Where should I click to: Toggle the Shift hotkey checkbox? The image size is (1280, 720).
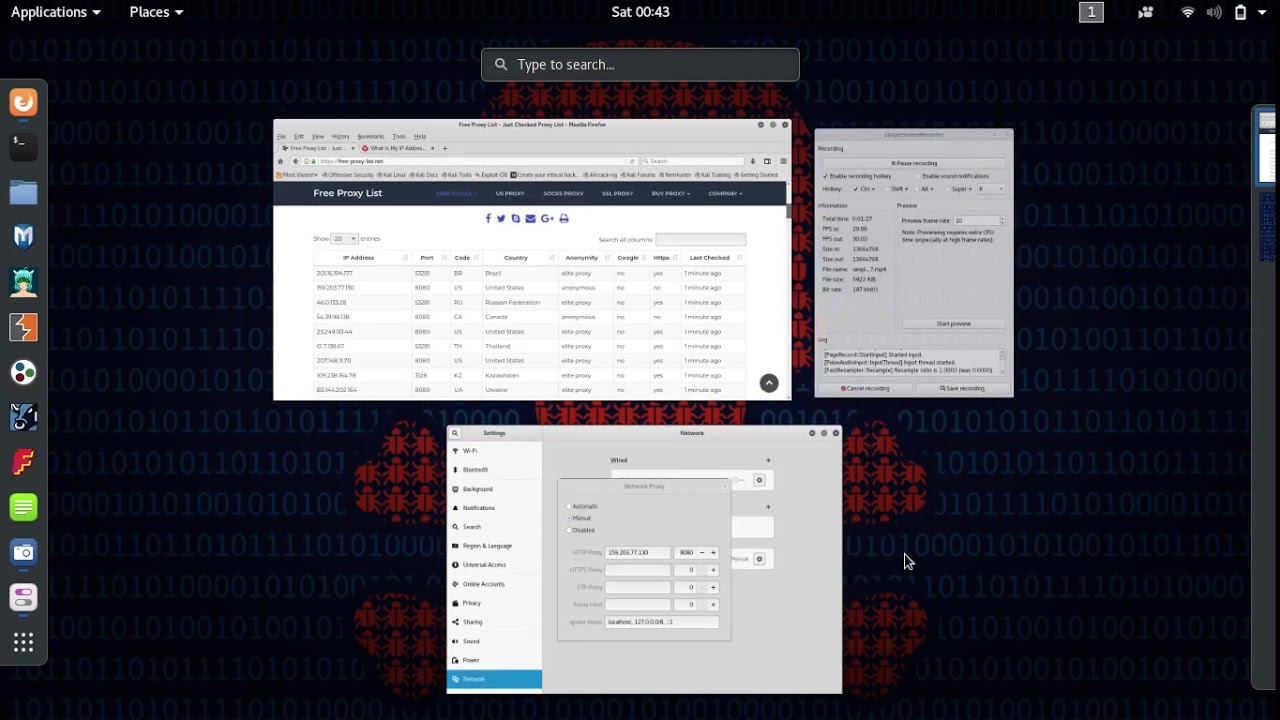point(887,189)
